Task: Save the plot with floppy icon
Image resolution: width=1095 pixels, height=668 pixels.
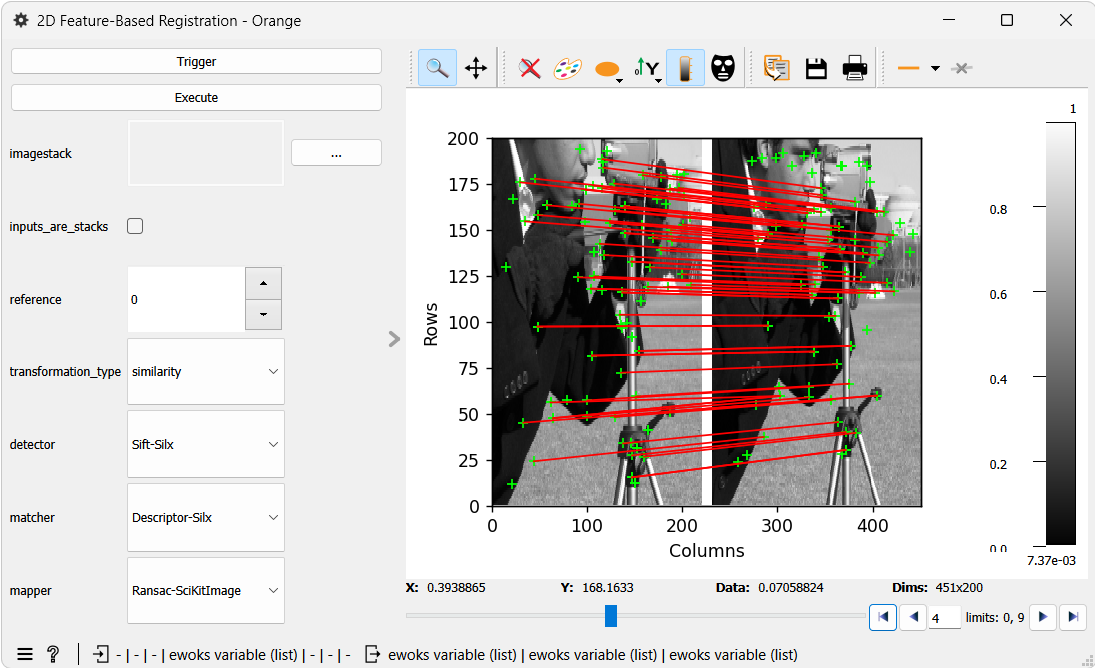Action: tap(816, 68)
